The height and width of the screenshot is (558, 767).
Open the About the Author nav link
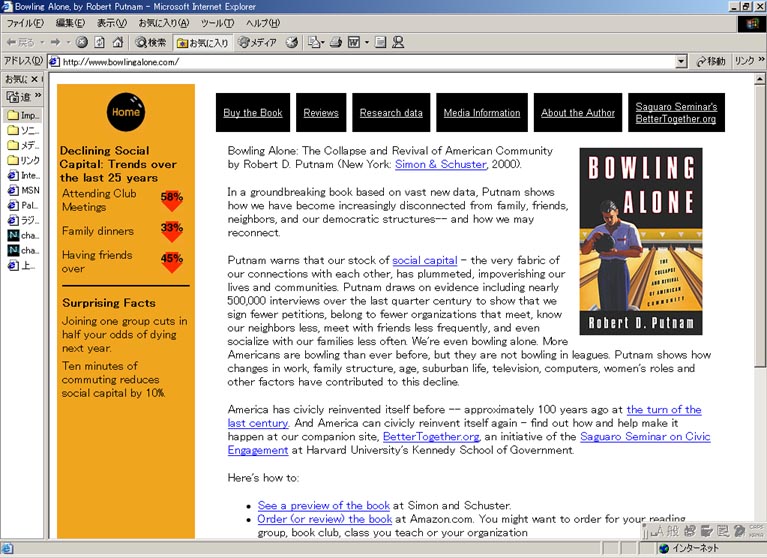click(x=578, y=113)
